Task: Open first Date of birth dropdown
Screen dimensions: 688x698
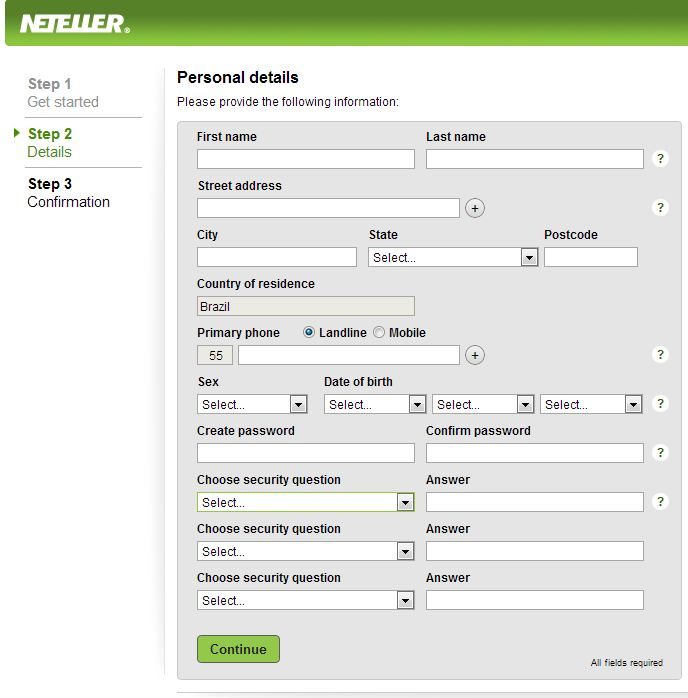Action: click(x=375, y=404)
